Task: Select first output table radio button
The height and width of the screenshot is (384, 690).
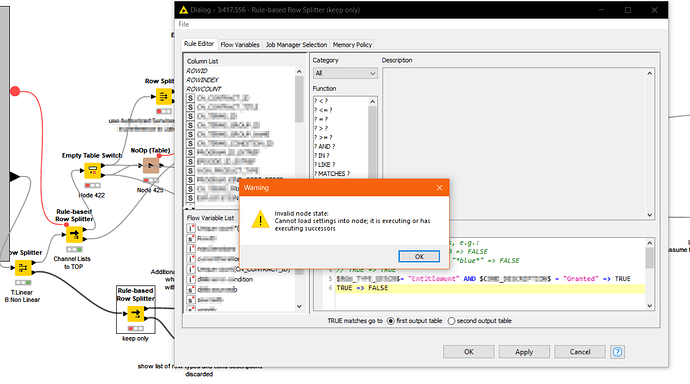Action: pos(390,321)
